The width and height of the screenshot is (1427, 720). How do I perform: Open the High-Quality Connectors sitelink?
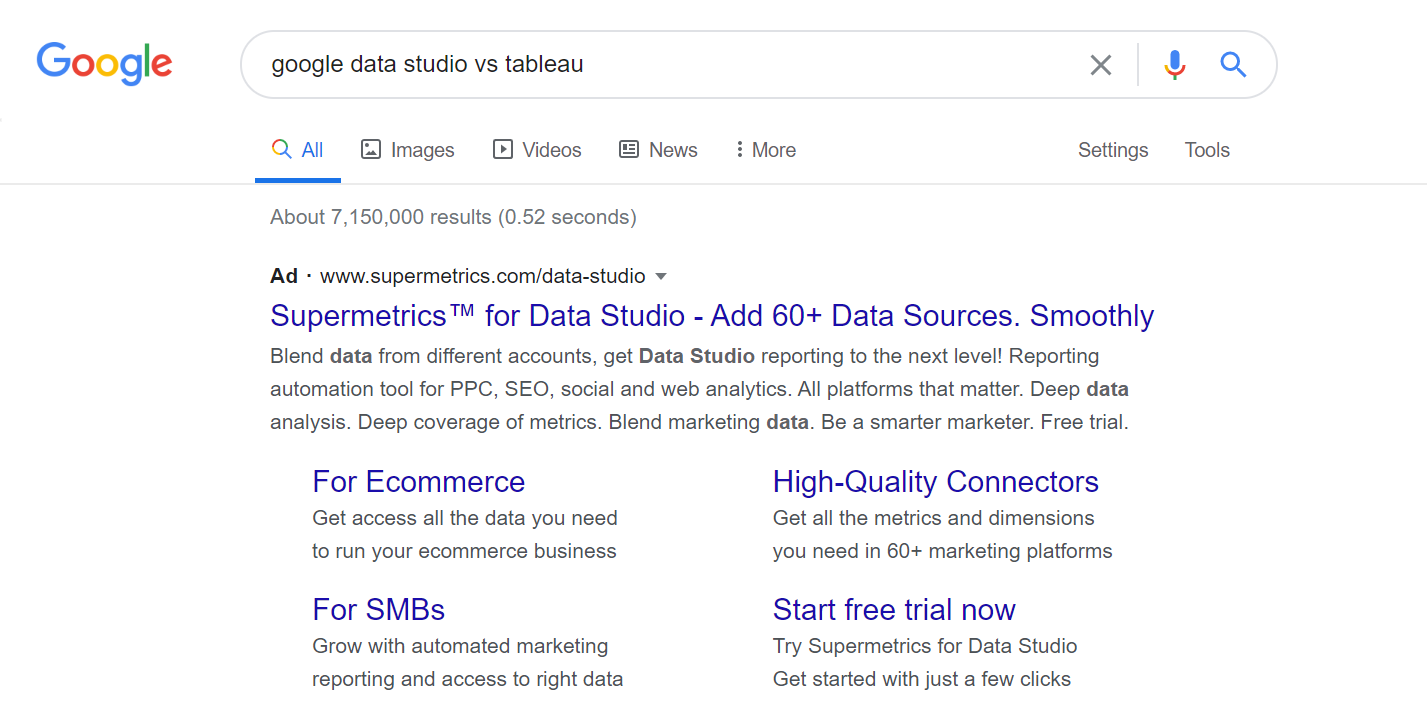point(936,482)
